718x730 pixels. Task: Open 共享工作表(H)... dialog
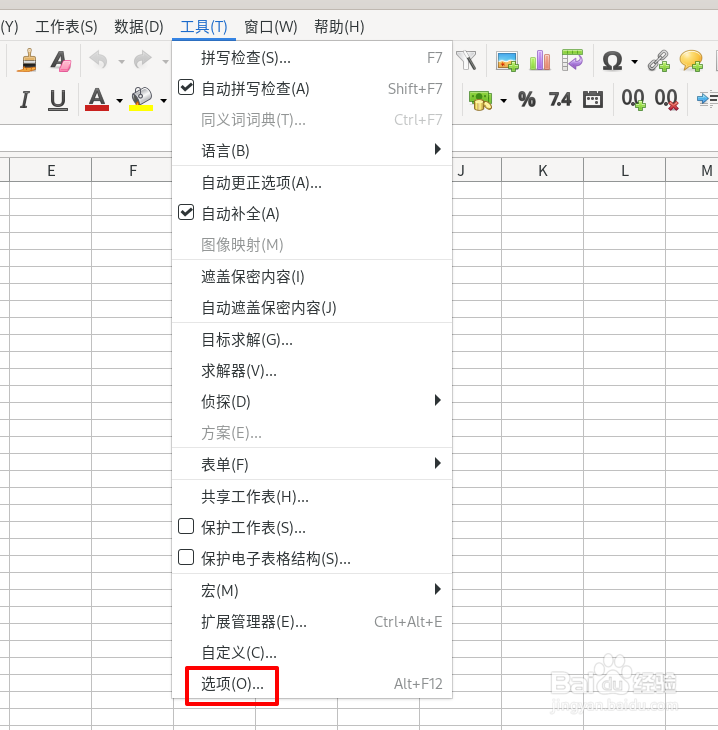(312, 497)
